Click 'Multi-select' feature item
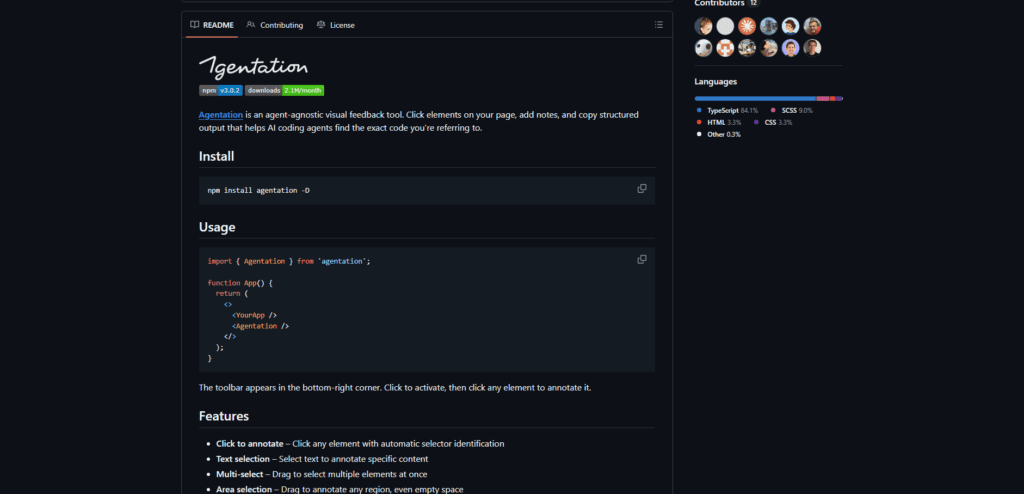Image resolution: width=1024 pixels, height=494 pixels. point(322,474)
